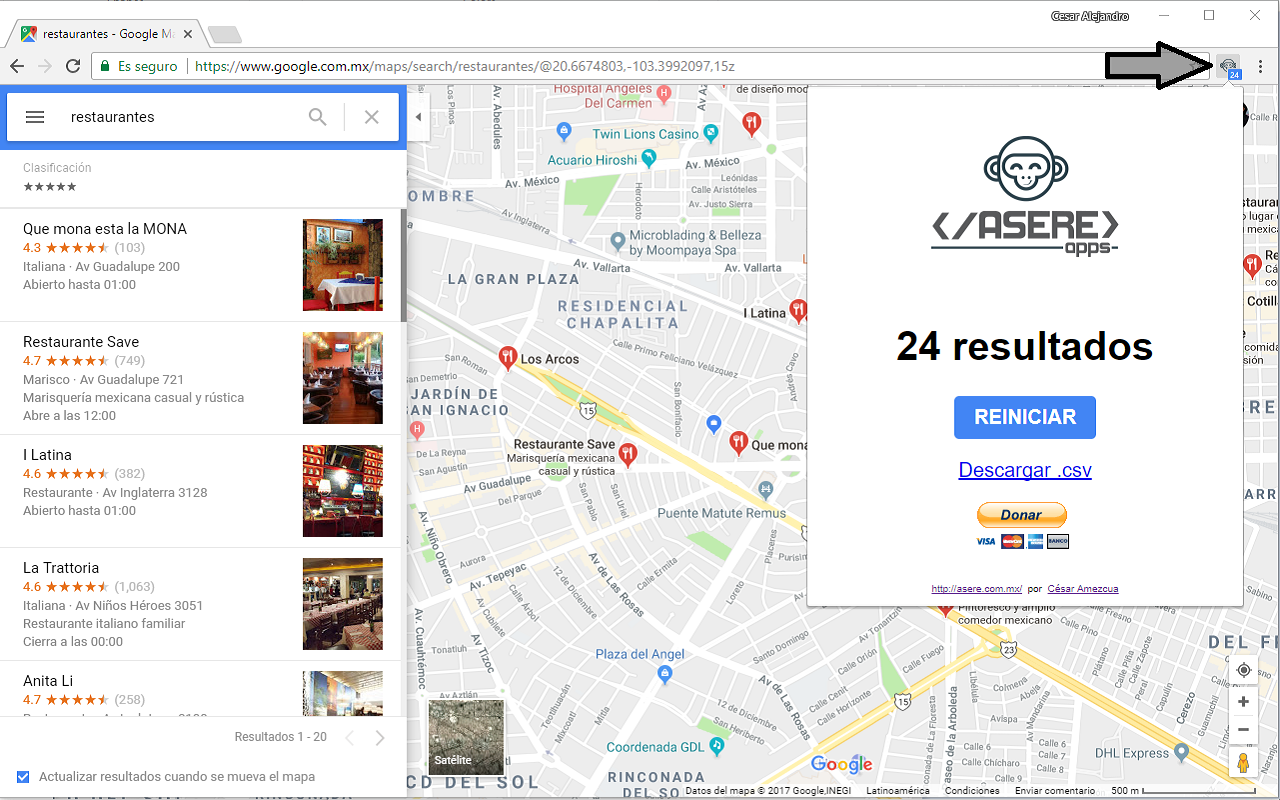Click the Condiciones footer link

tap(972, 791)
